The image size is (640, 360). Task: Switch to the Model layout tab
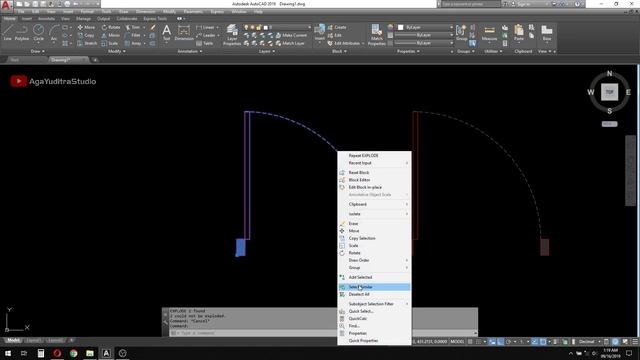click(x=13, y=340)
